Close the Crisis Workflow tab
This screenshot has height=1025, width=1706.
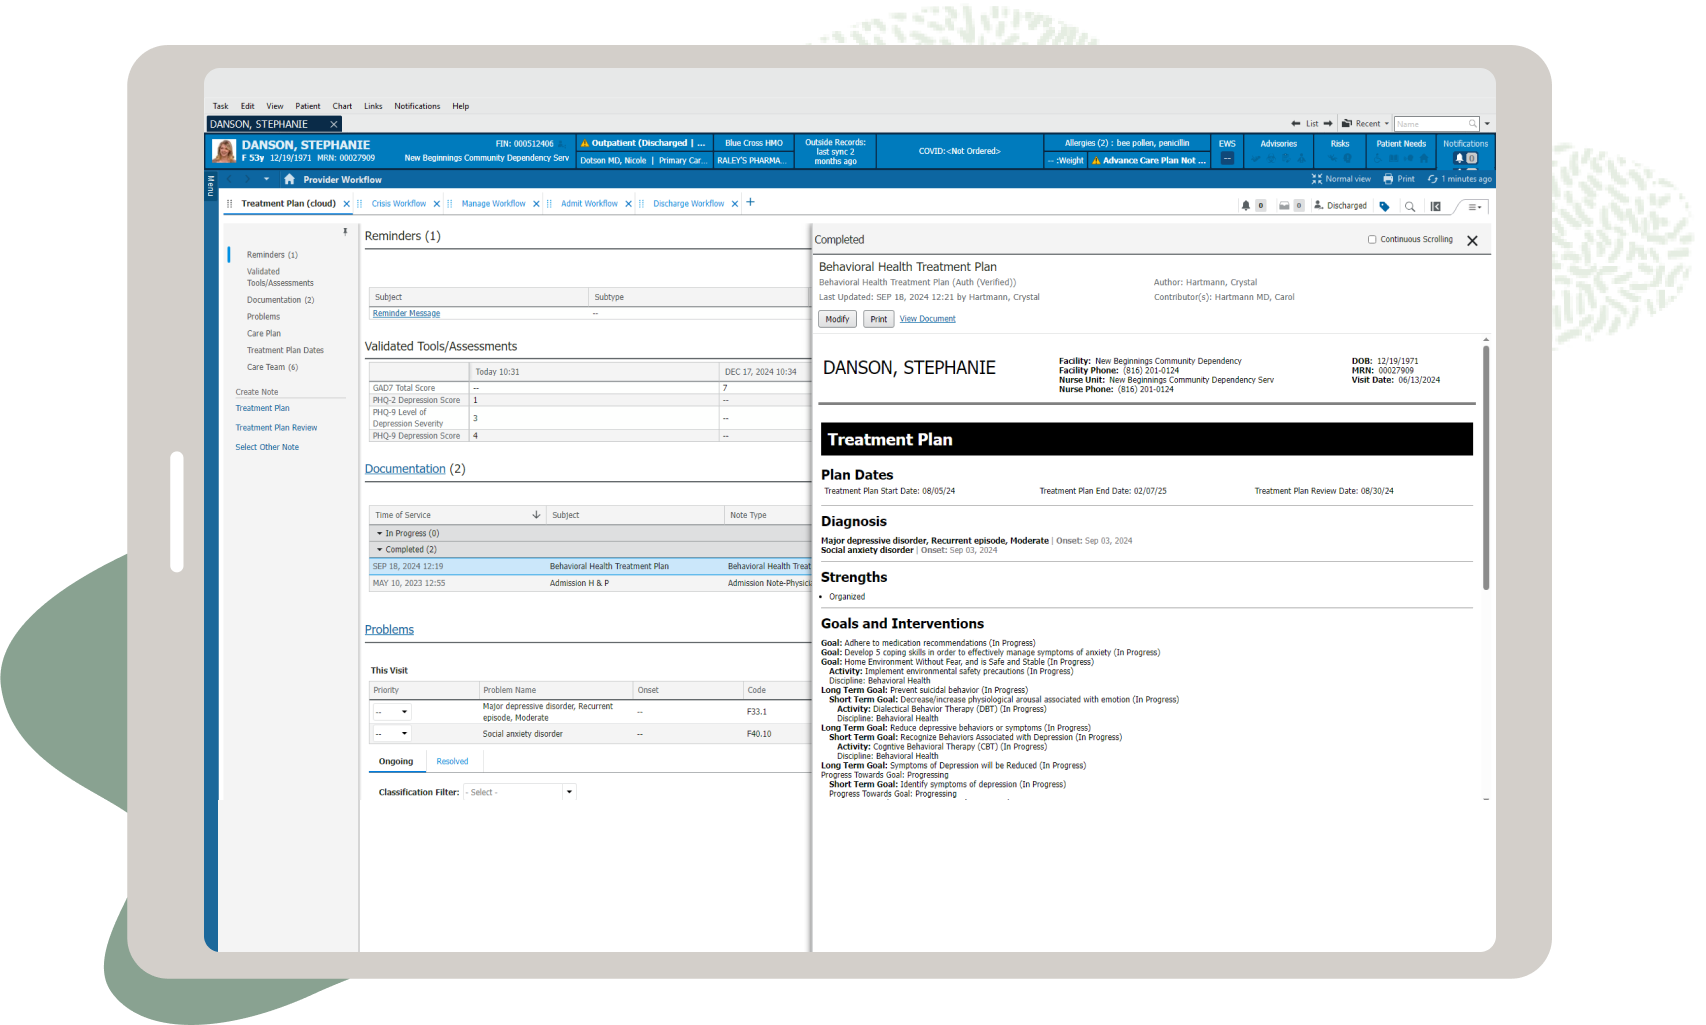(437, 204)
